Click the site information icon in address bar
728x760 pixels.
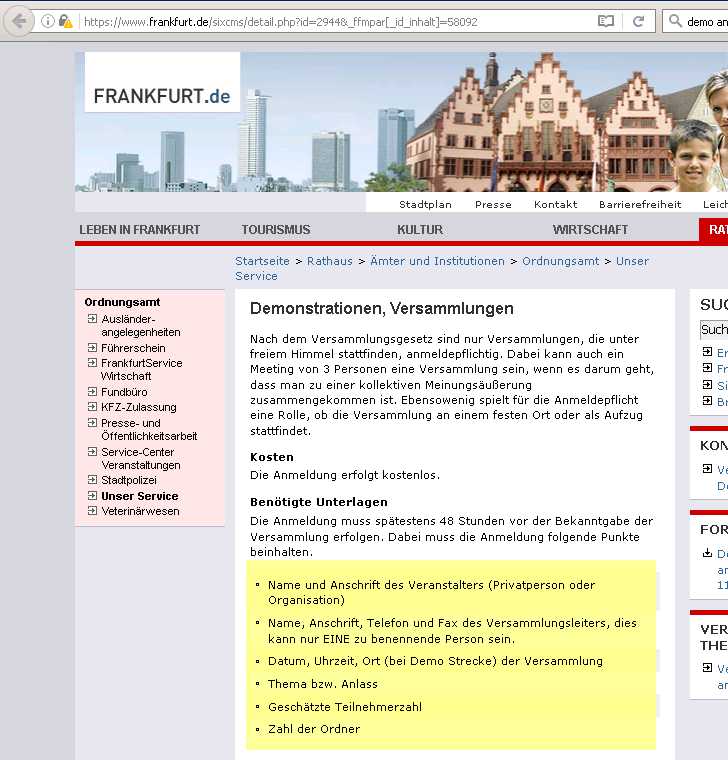point(47,21)
